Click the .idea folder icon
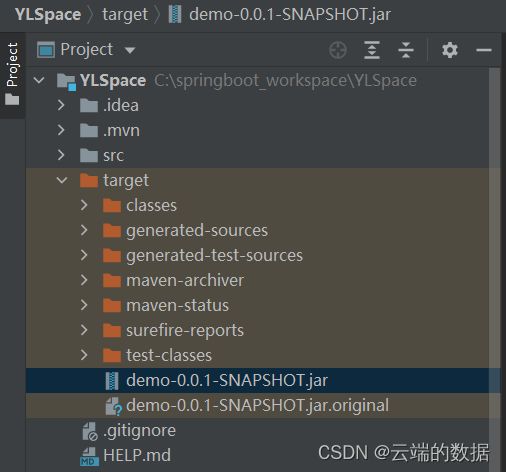Image resolution: width=506 pixels, height=472 pixels. (x=89, y=105)
